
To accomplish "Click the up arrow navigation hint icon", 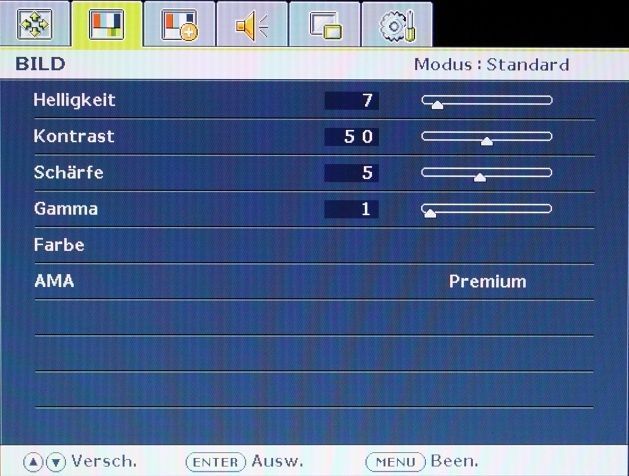I will pyautogui.click(x=33, y=462).
